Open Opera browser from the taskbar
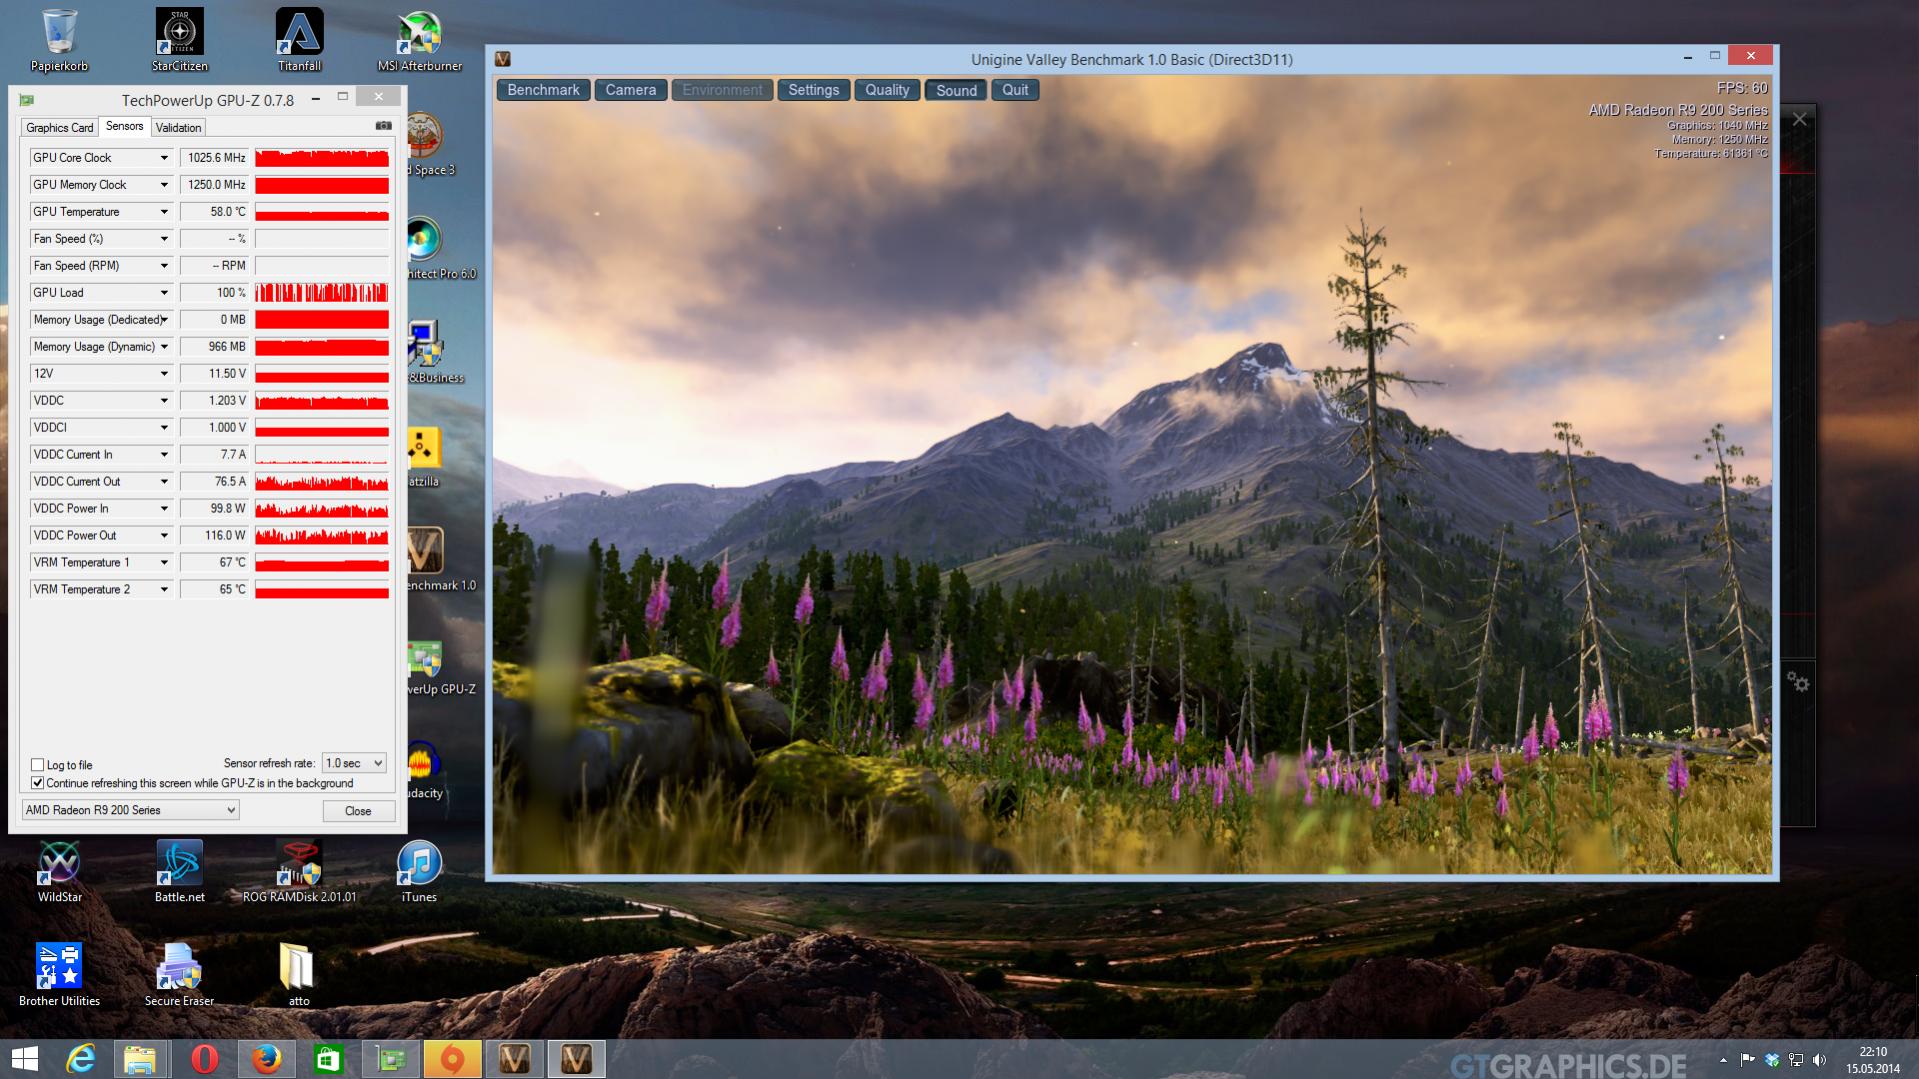This screenshot has height=1079, width=1919. coord(204,1059)
